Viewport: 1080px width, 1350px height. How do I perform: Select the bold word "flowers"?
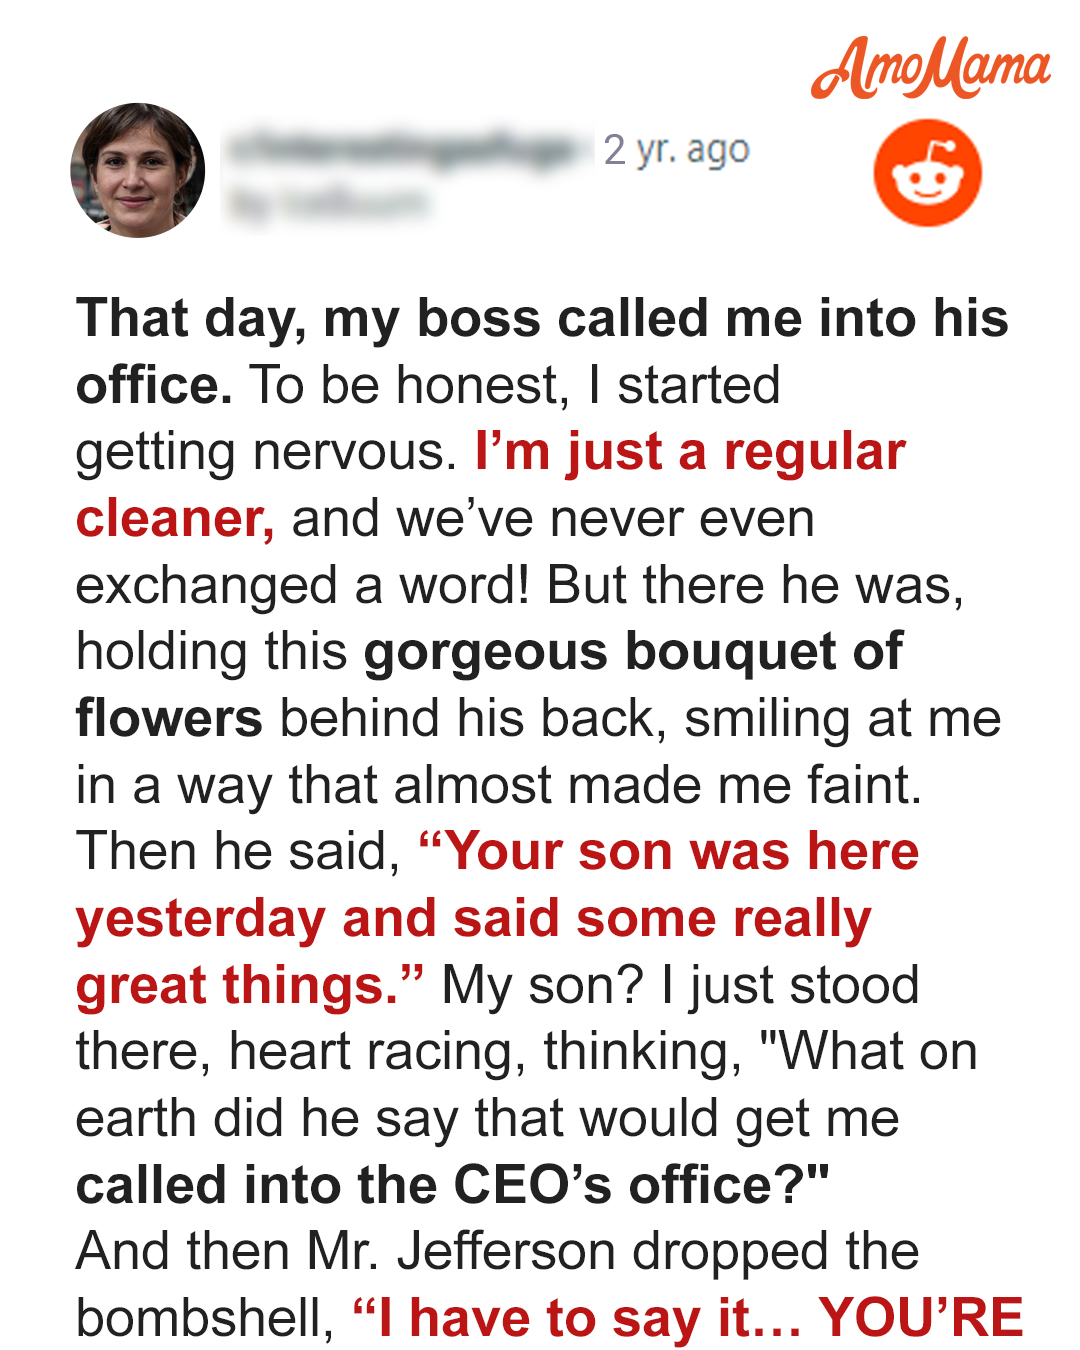169,718
